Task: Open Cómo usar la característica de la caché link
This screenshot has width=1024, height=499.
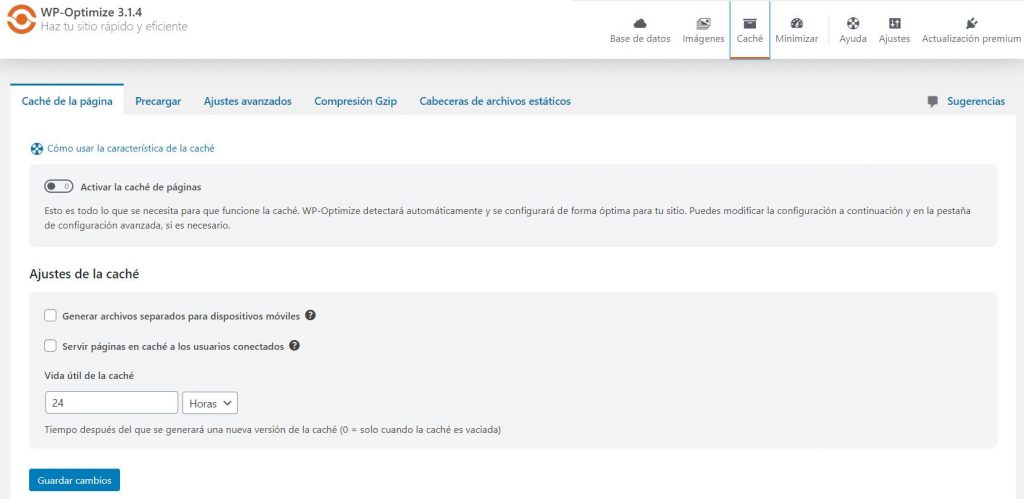Action: click(131, 148)
